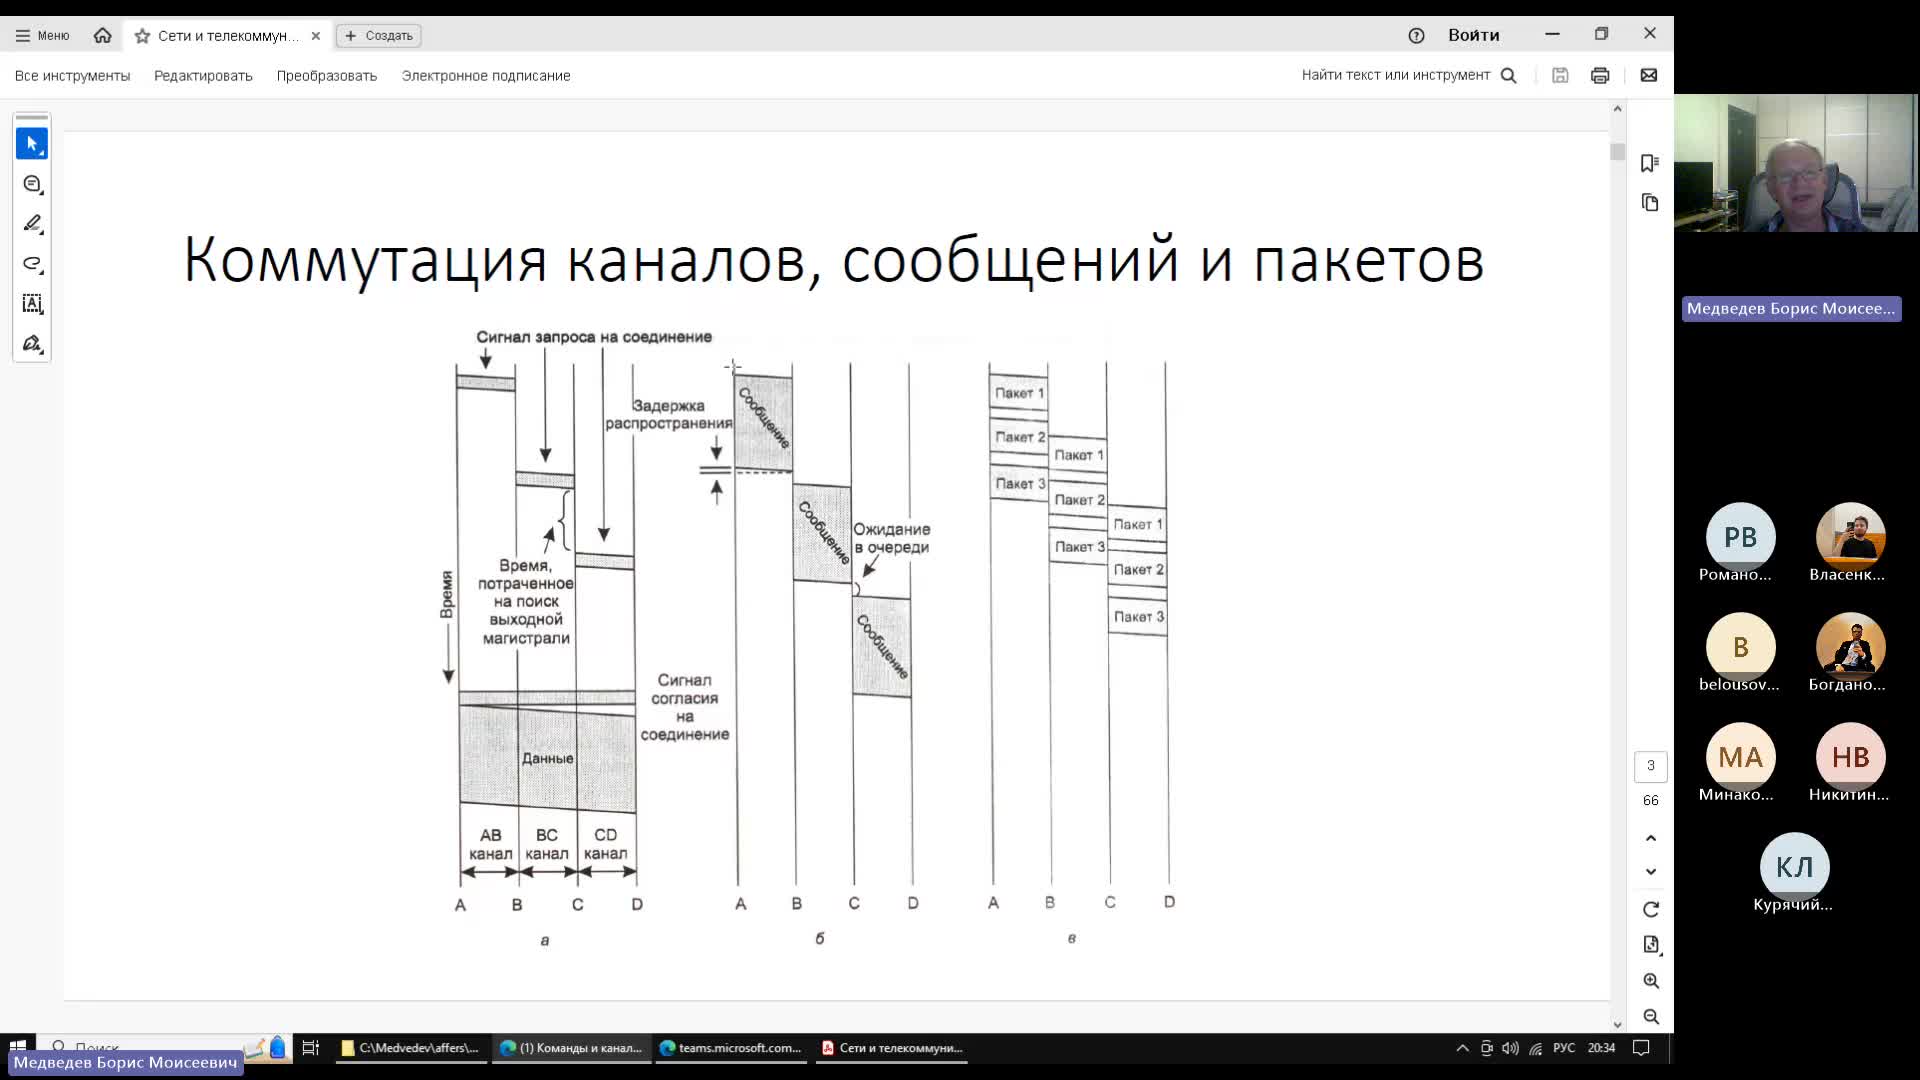Viewport: 1920px width, 1080px height.
Task: Select the signature fill tool
Action: tap(32, 344)
